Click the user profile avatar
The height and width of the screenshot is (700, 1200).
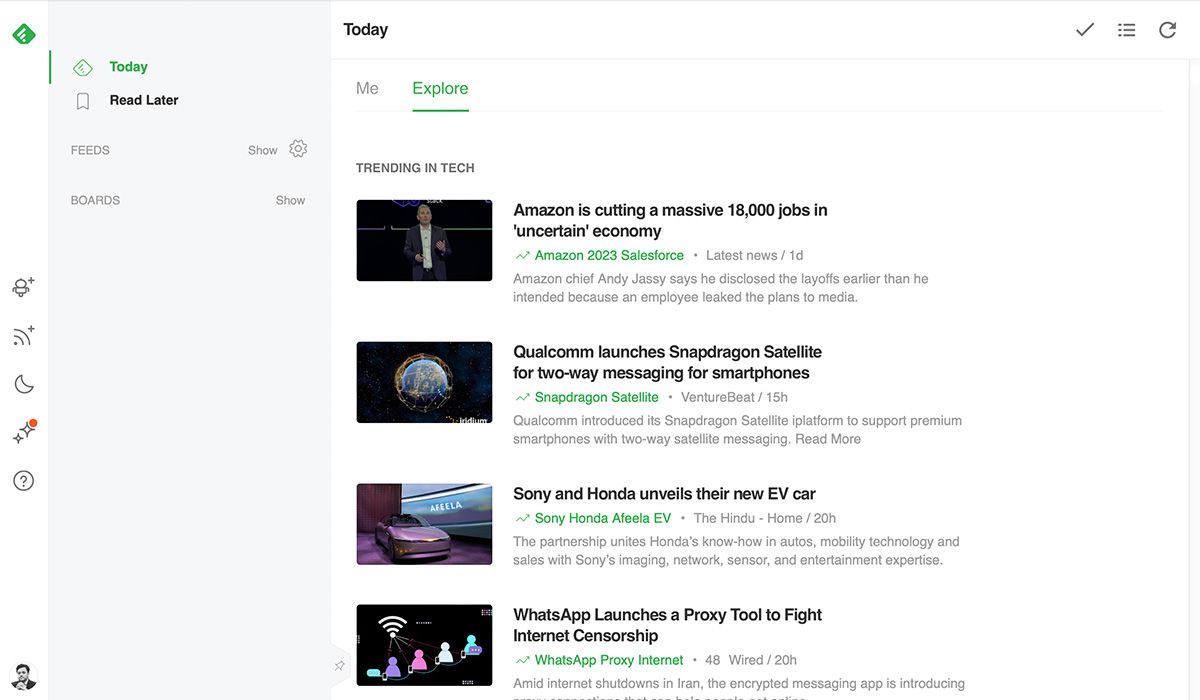tap(24, 676)
